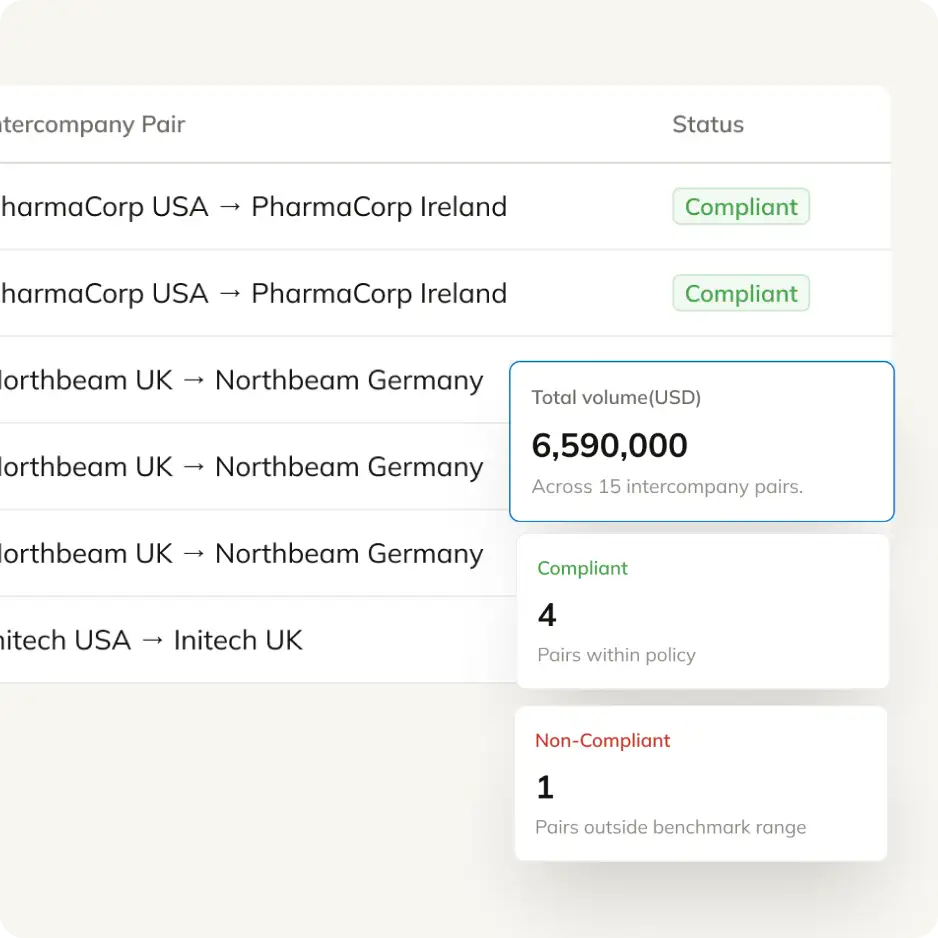This screenshot has height=938, width=938.
Task: Sort by the Status column header
Action: tap(708, 125)
